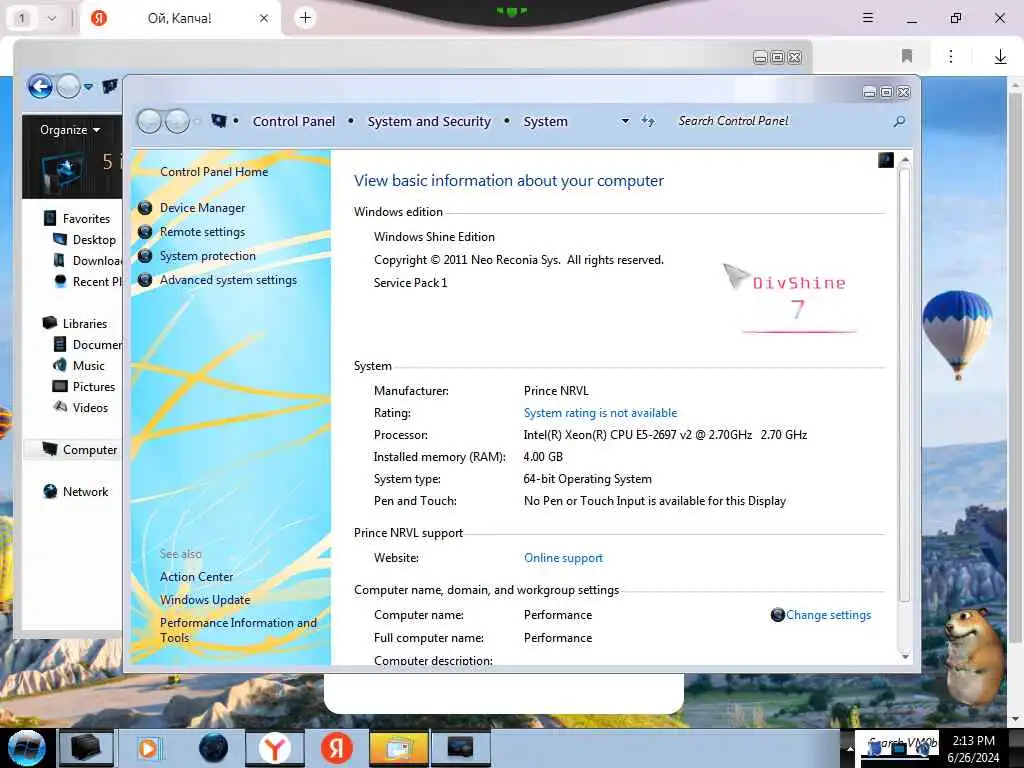Click Control Panel in the breadcrumb
The height and width of the screenshot is (768, 1024).
(294, 121)
